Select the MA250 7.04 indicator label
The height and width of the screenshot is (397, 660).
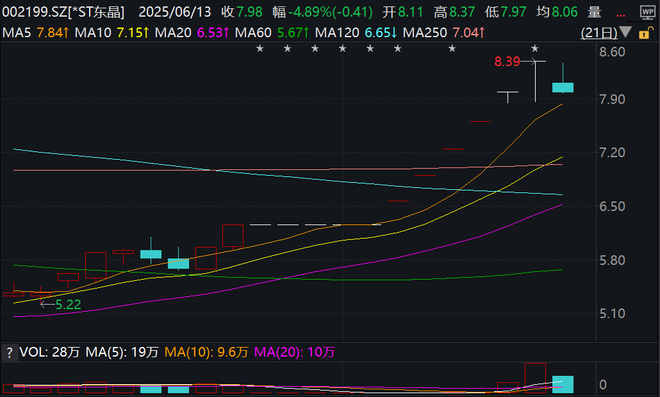[x=444, y=32]
